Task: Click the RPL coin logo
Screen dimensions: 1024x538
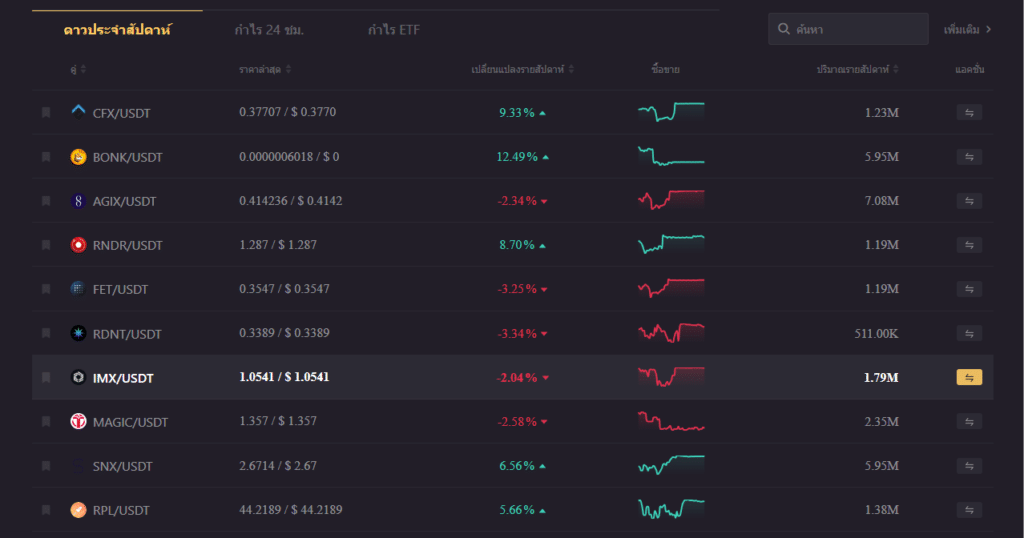Action: pyautogui.click(x=78, y=510)
